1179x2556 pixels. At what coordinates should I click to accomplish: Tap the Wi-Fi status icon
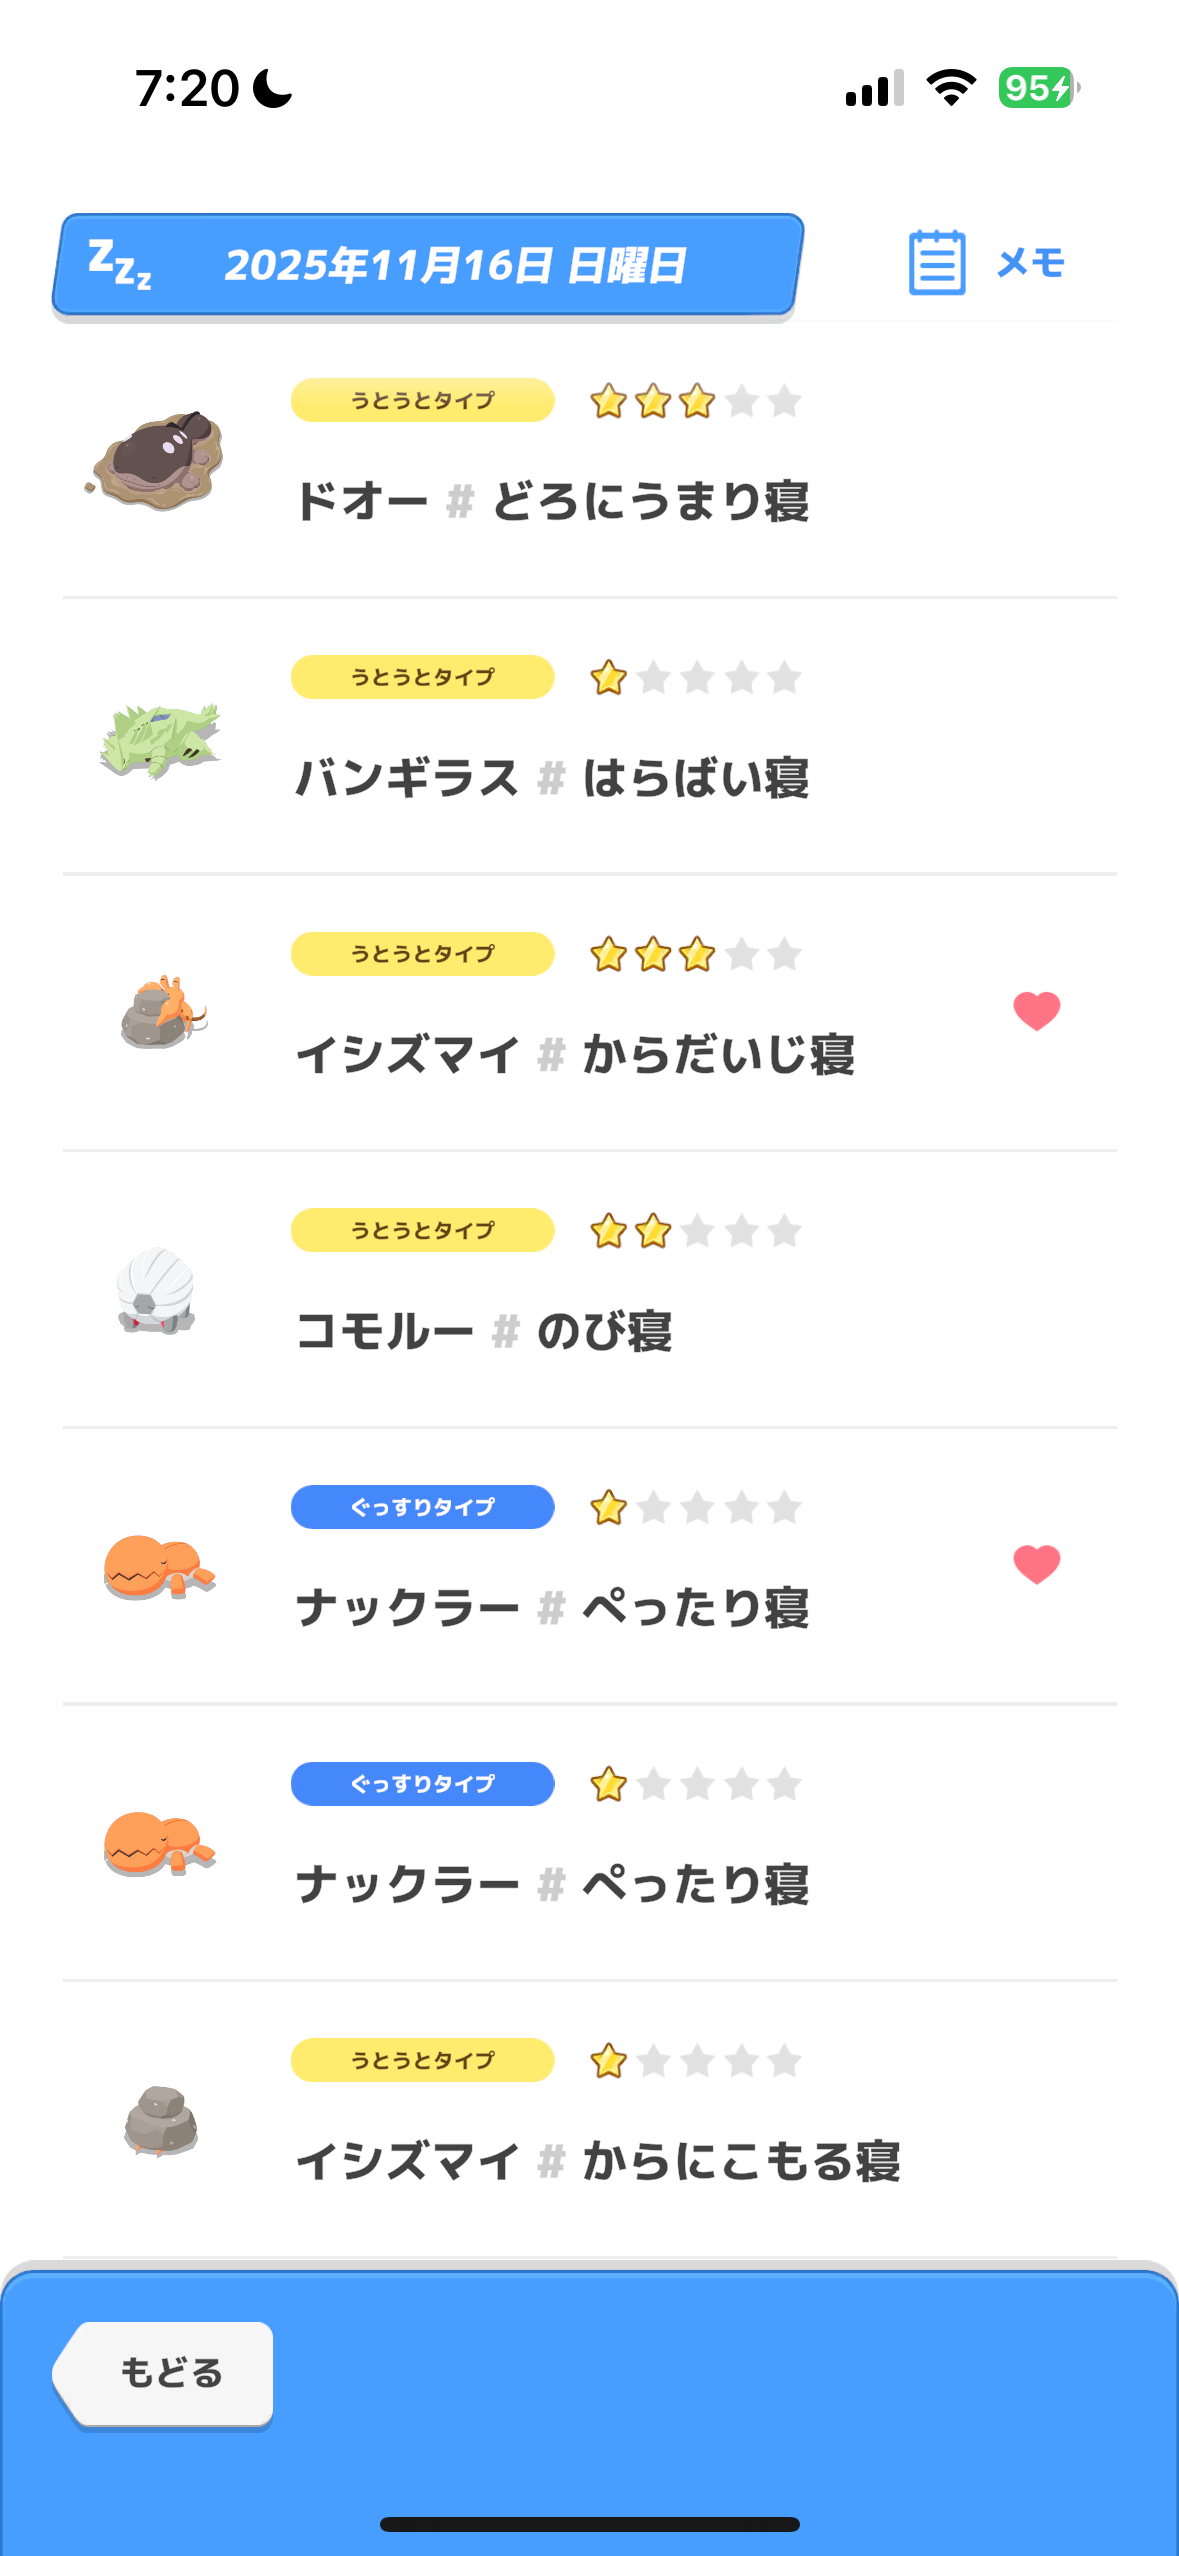click(x=951, y=88)
